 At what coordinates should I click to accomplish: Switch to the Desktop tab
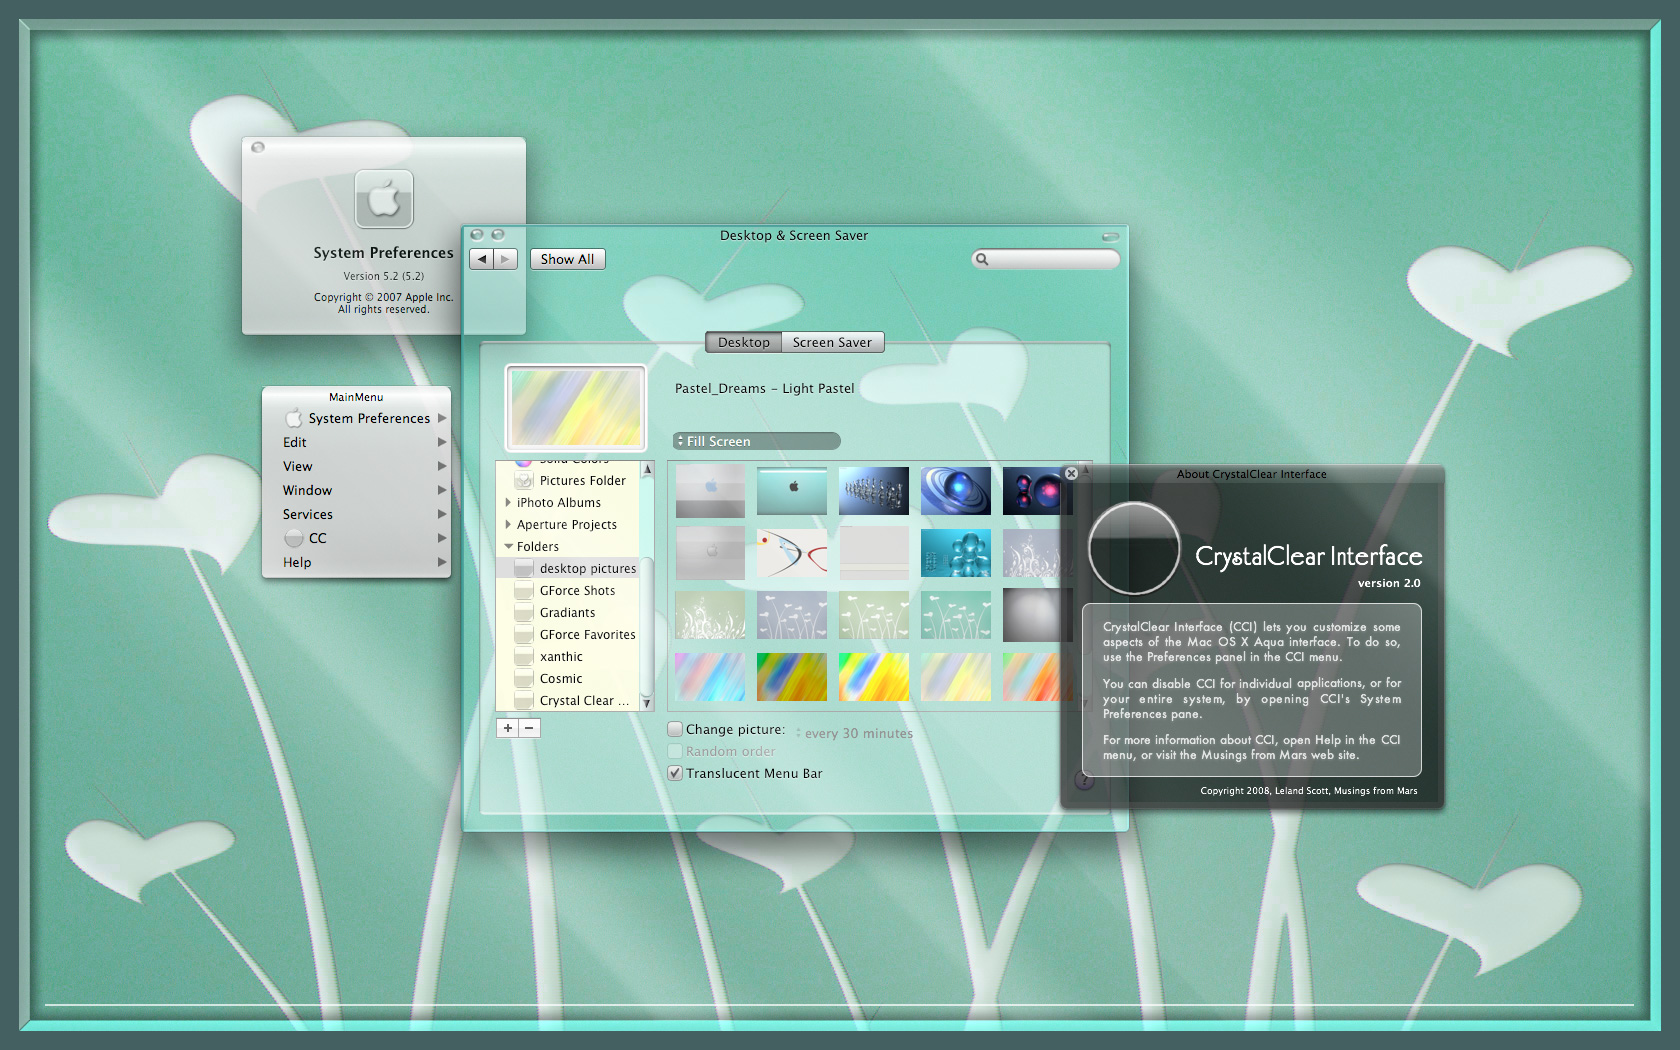coord(744,342)
